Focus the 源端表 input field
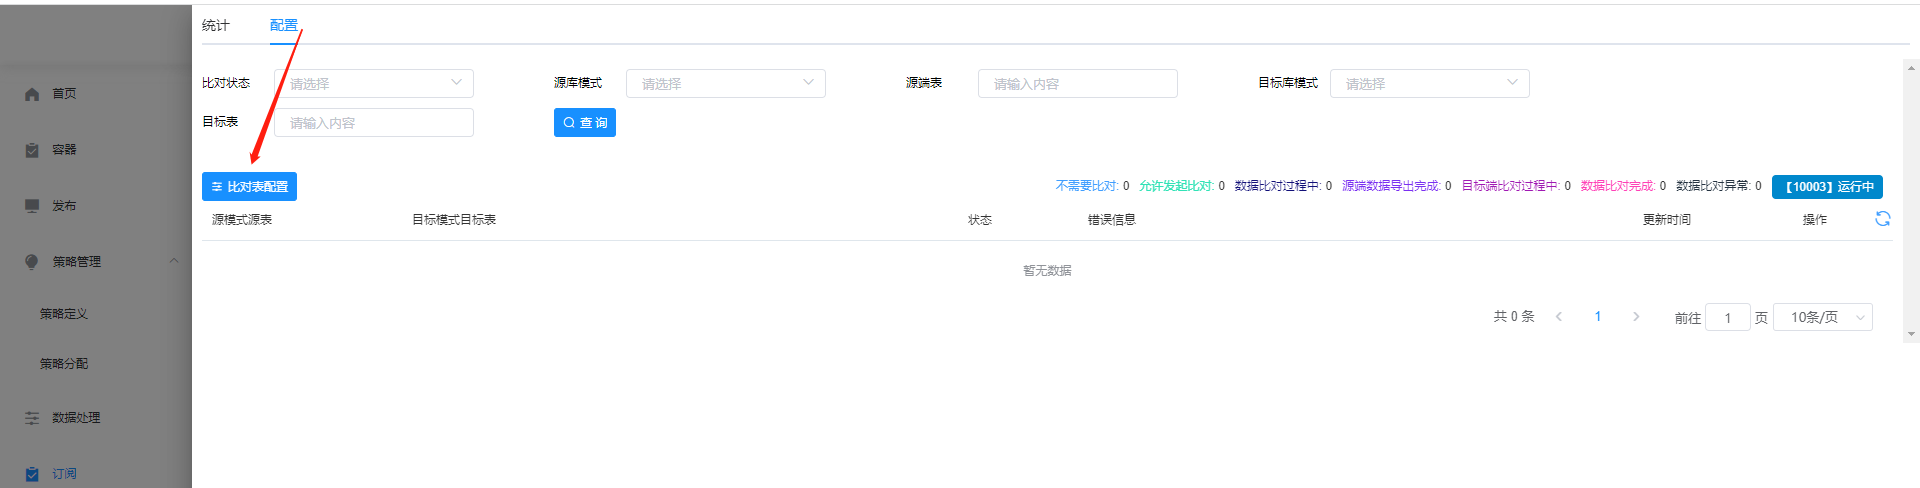The width and height of the screenshot is (1920, 488). click(x=1077, y=84)
